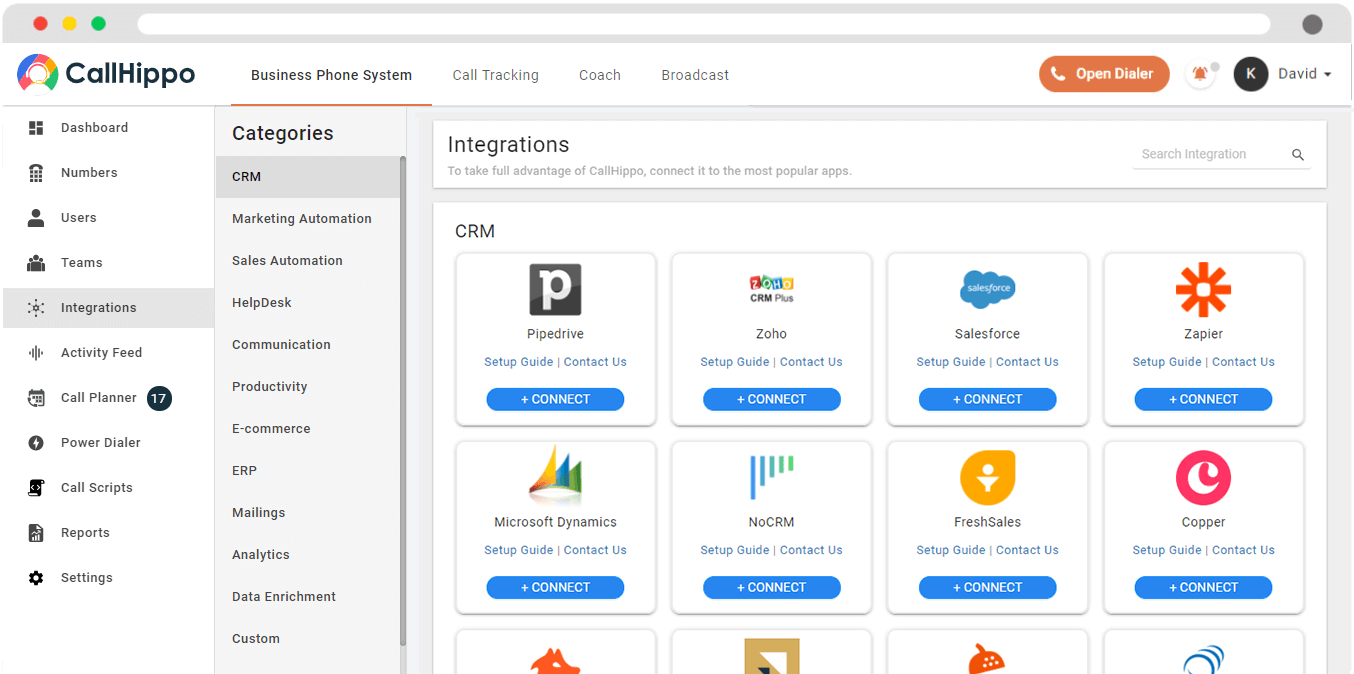1354x674 pixels.
Task: Connect the Pipedrive integration
Action: point(555,399)
